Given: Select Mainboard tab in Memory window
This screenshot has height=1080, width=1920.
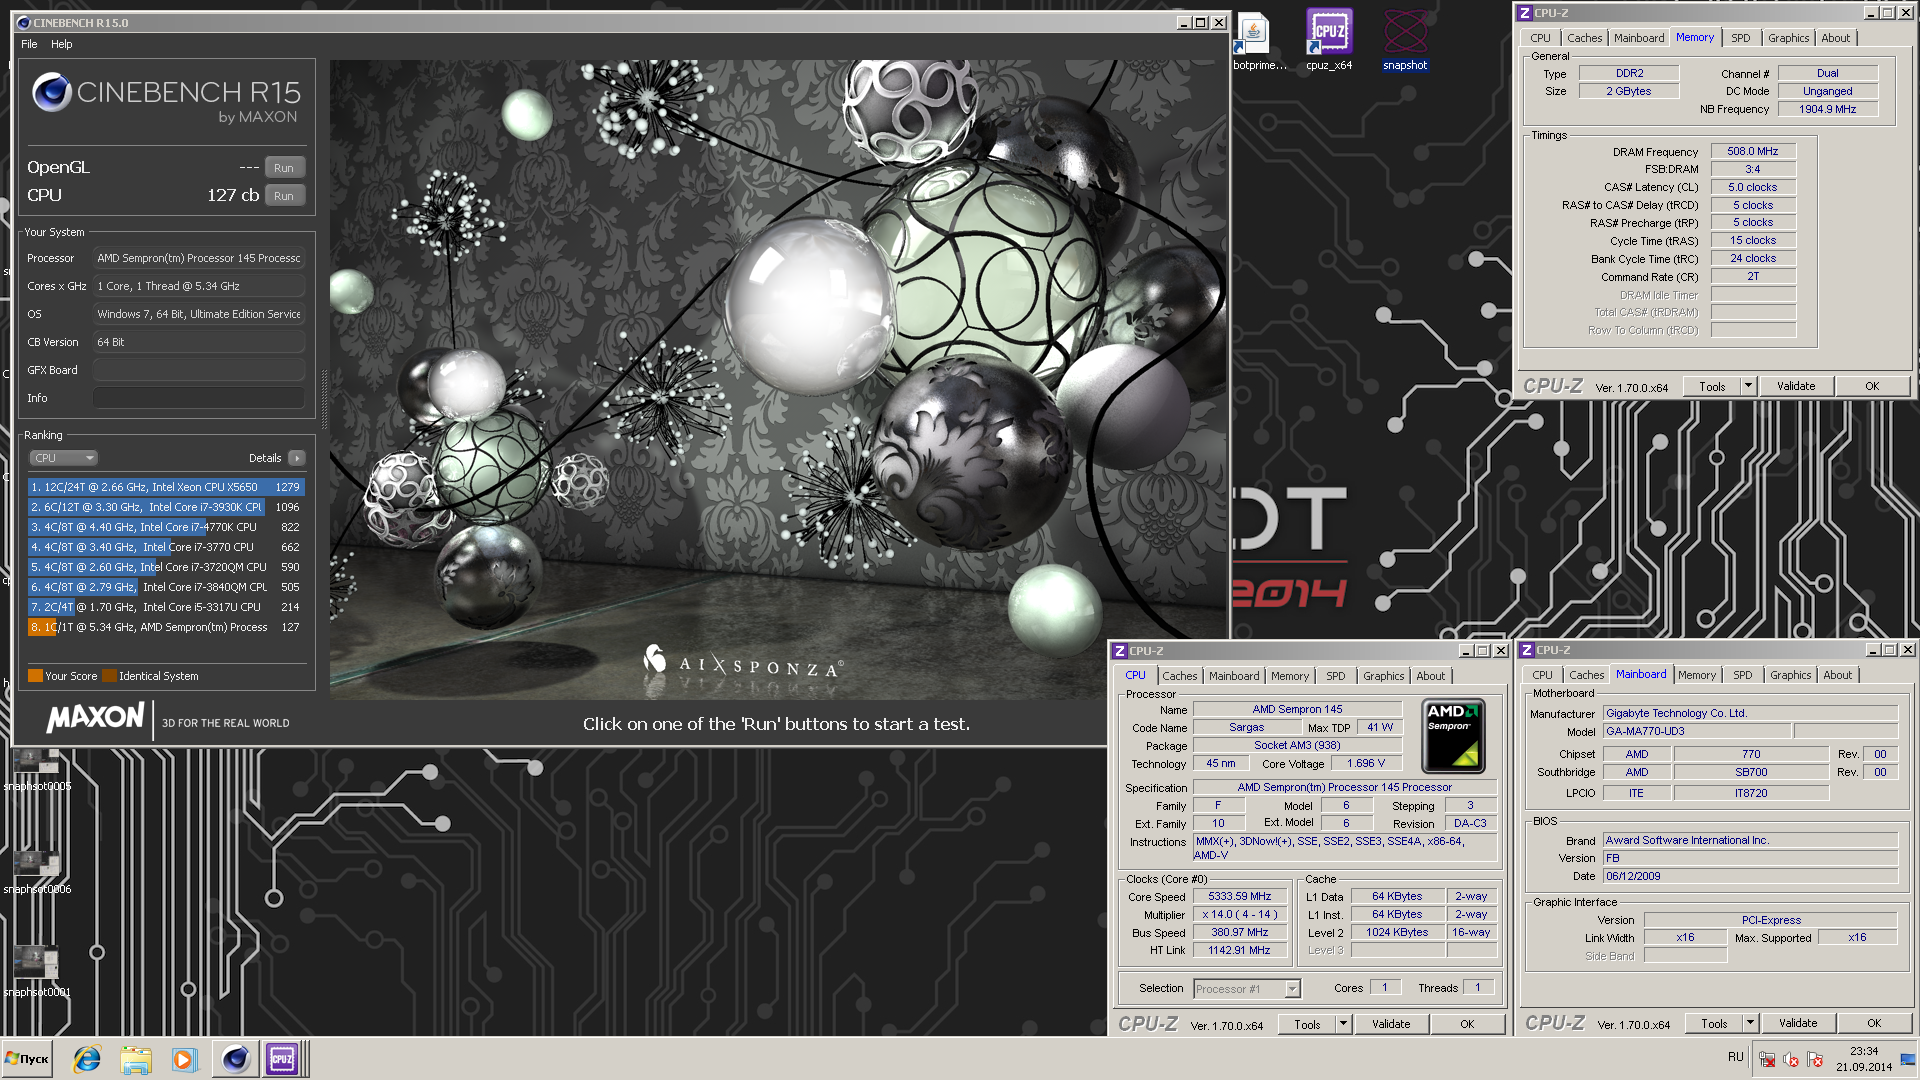Looking at the screenshot, I should coord(1639,38).
